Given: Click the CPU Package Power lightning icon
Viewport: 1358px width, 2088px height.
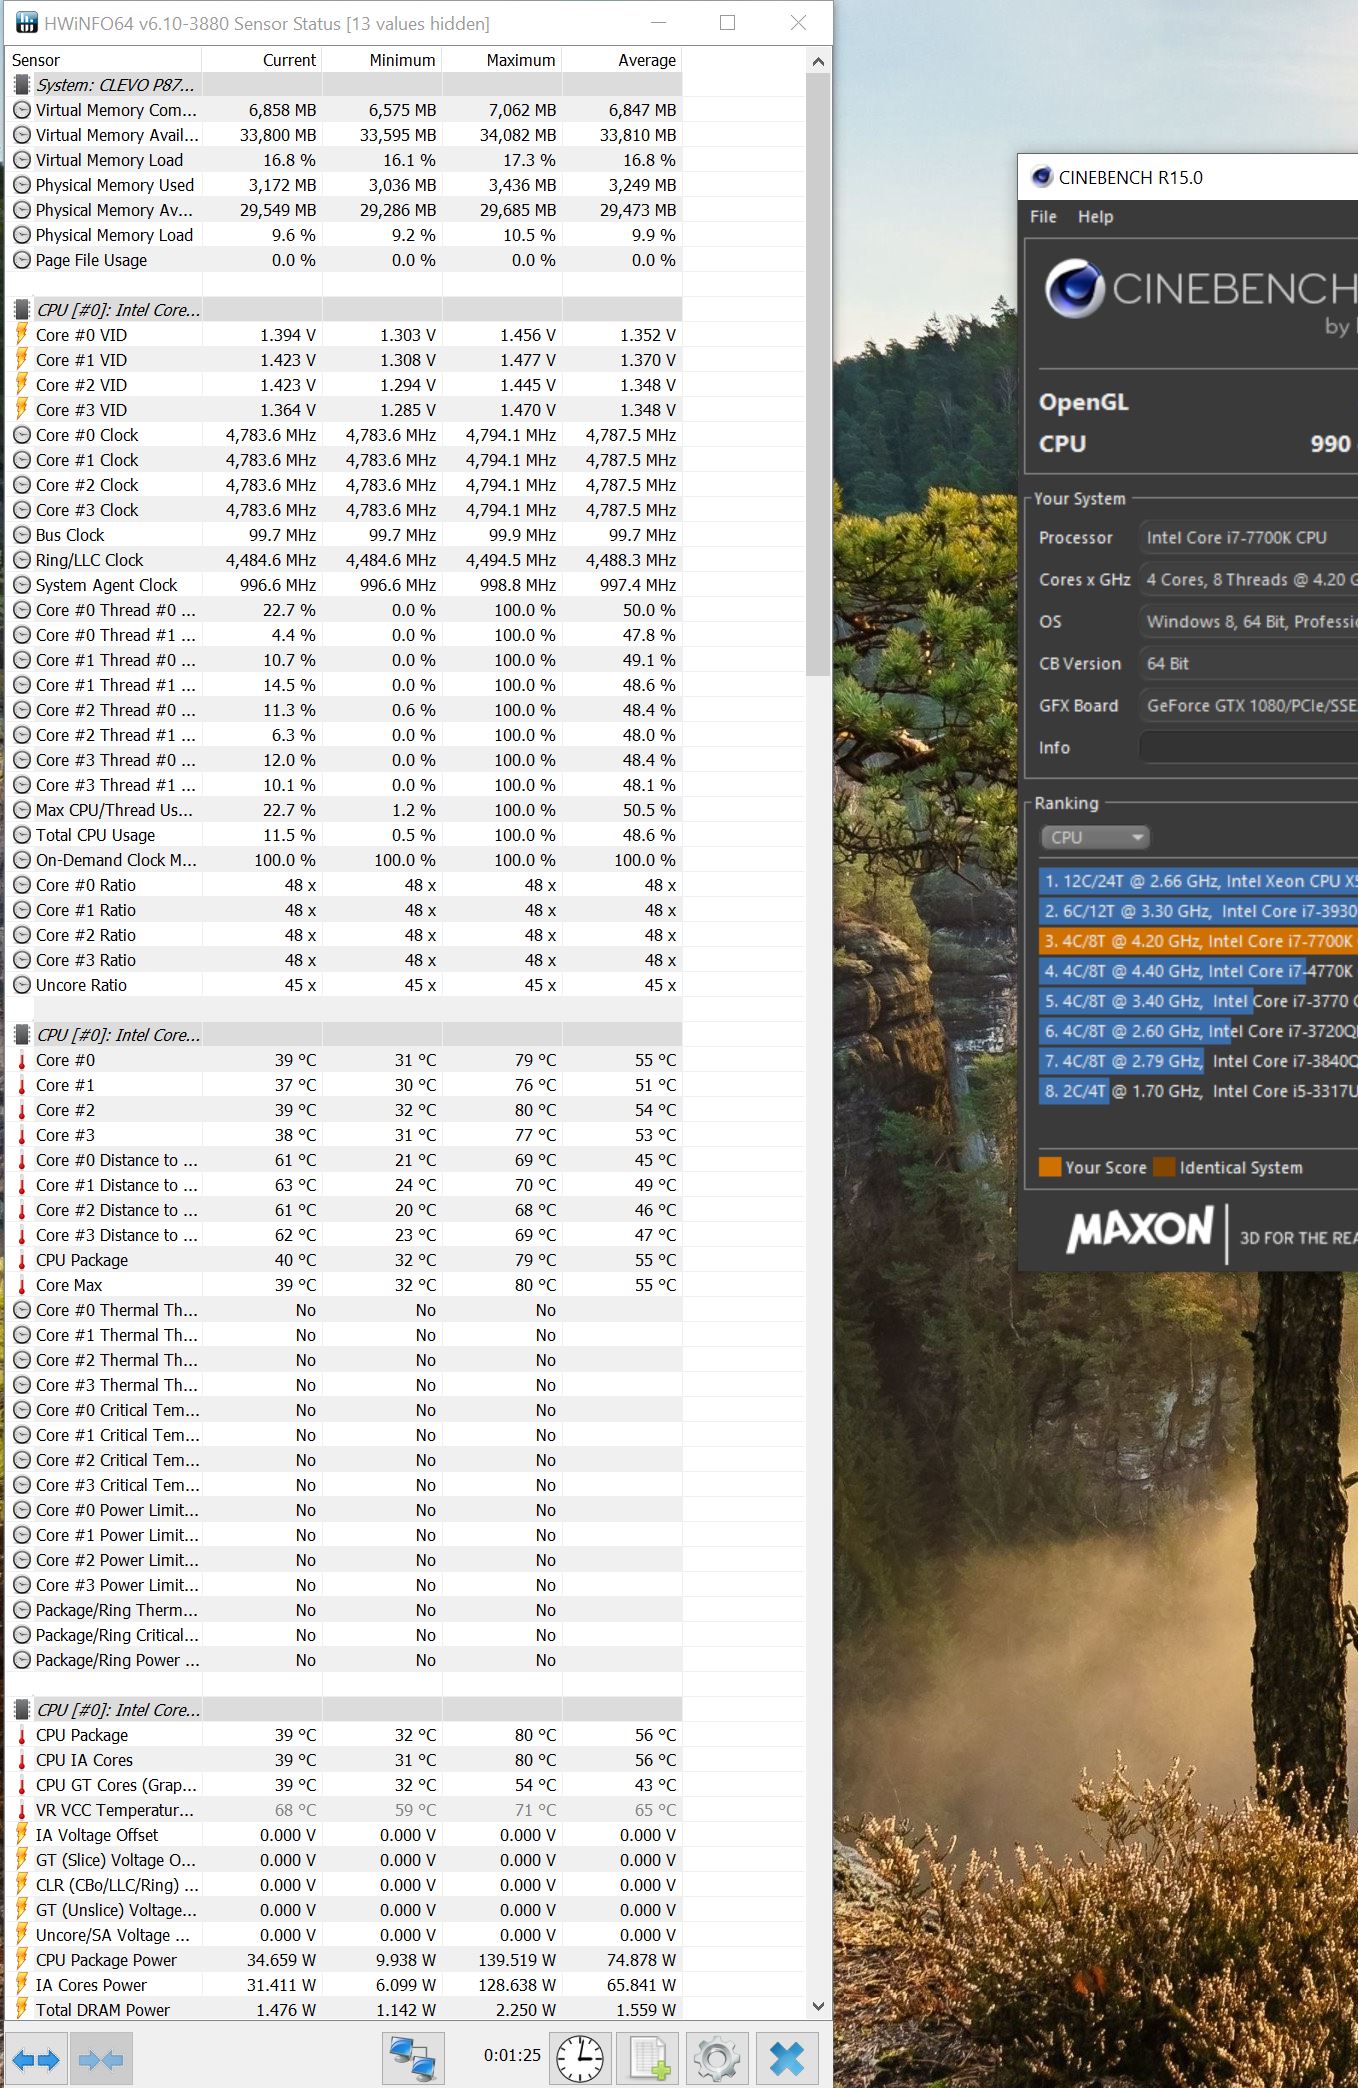Looking at the screenshot, I should [x=22, y=1960].
